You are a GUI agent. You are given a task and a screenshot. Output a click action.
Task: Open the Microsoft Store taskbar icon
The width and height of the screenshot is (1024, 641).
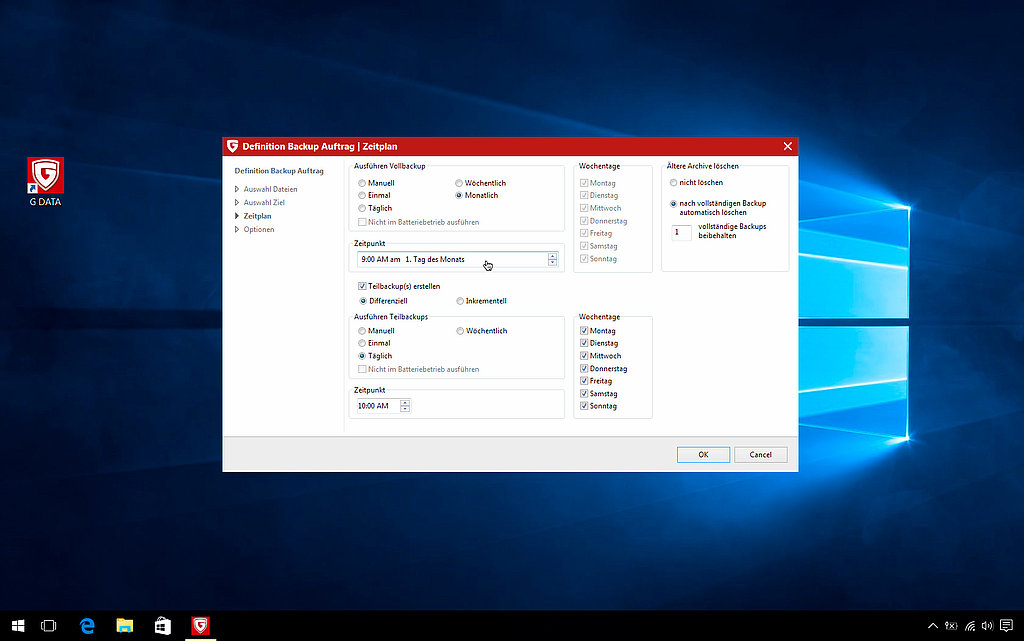162,625
